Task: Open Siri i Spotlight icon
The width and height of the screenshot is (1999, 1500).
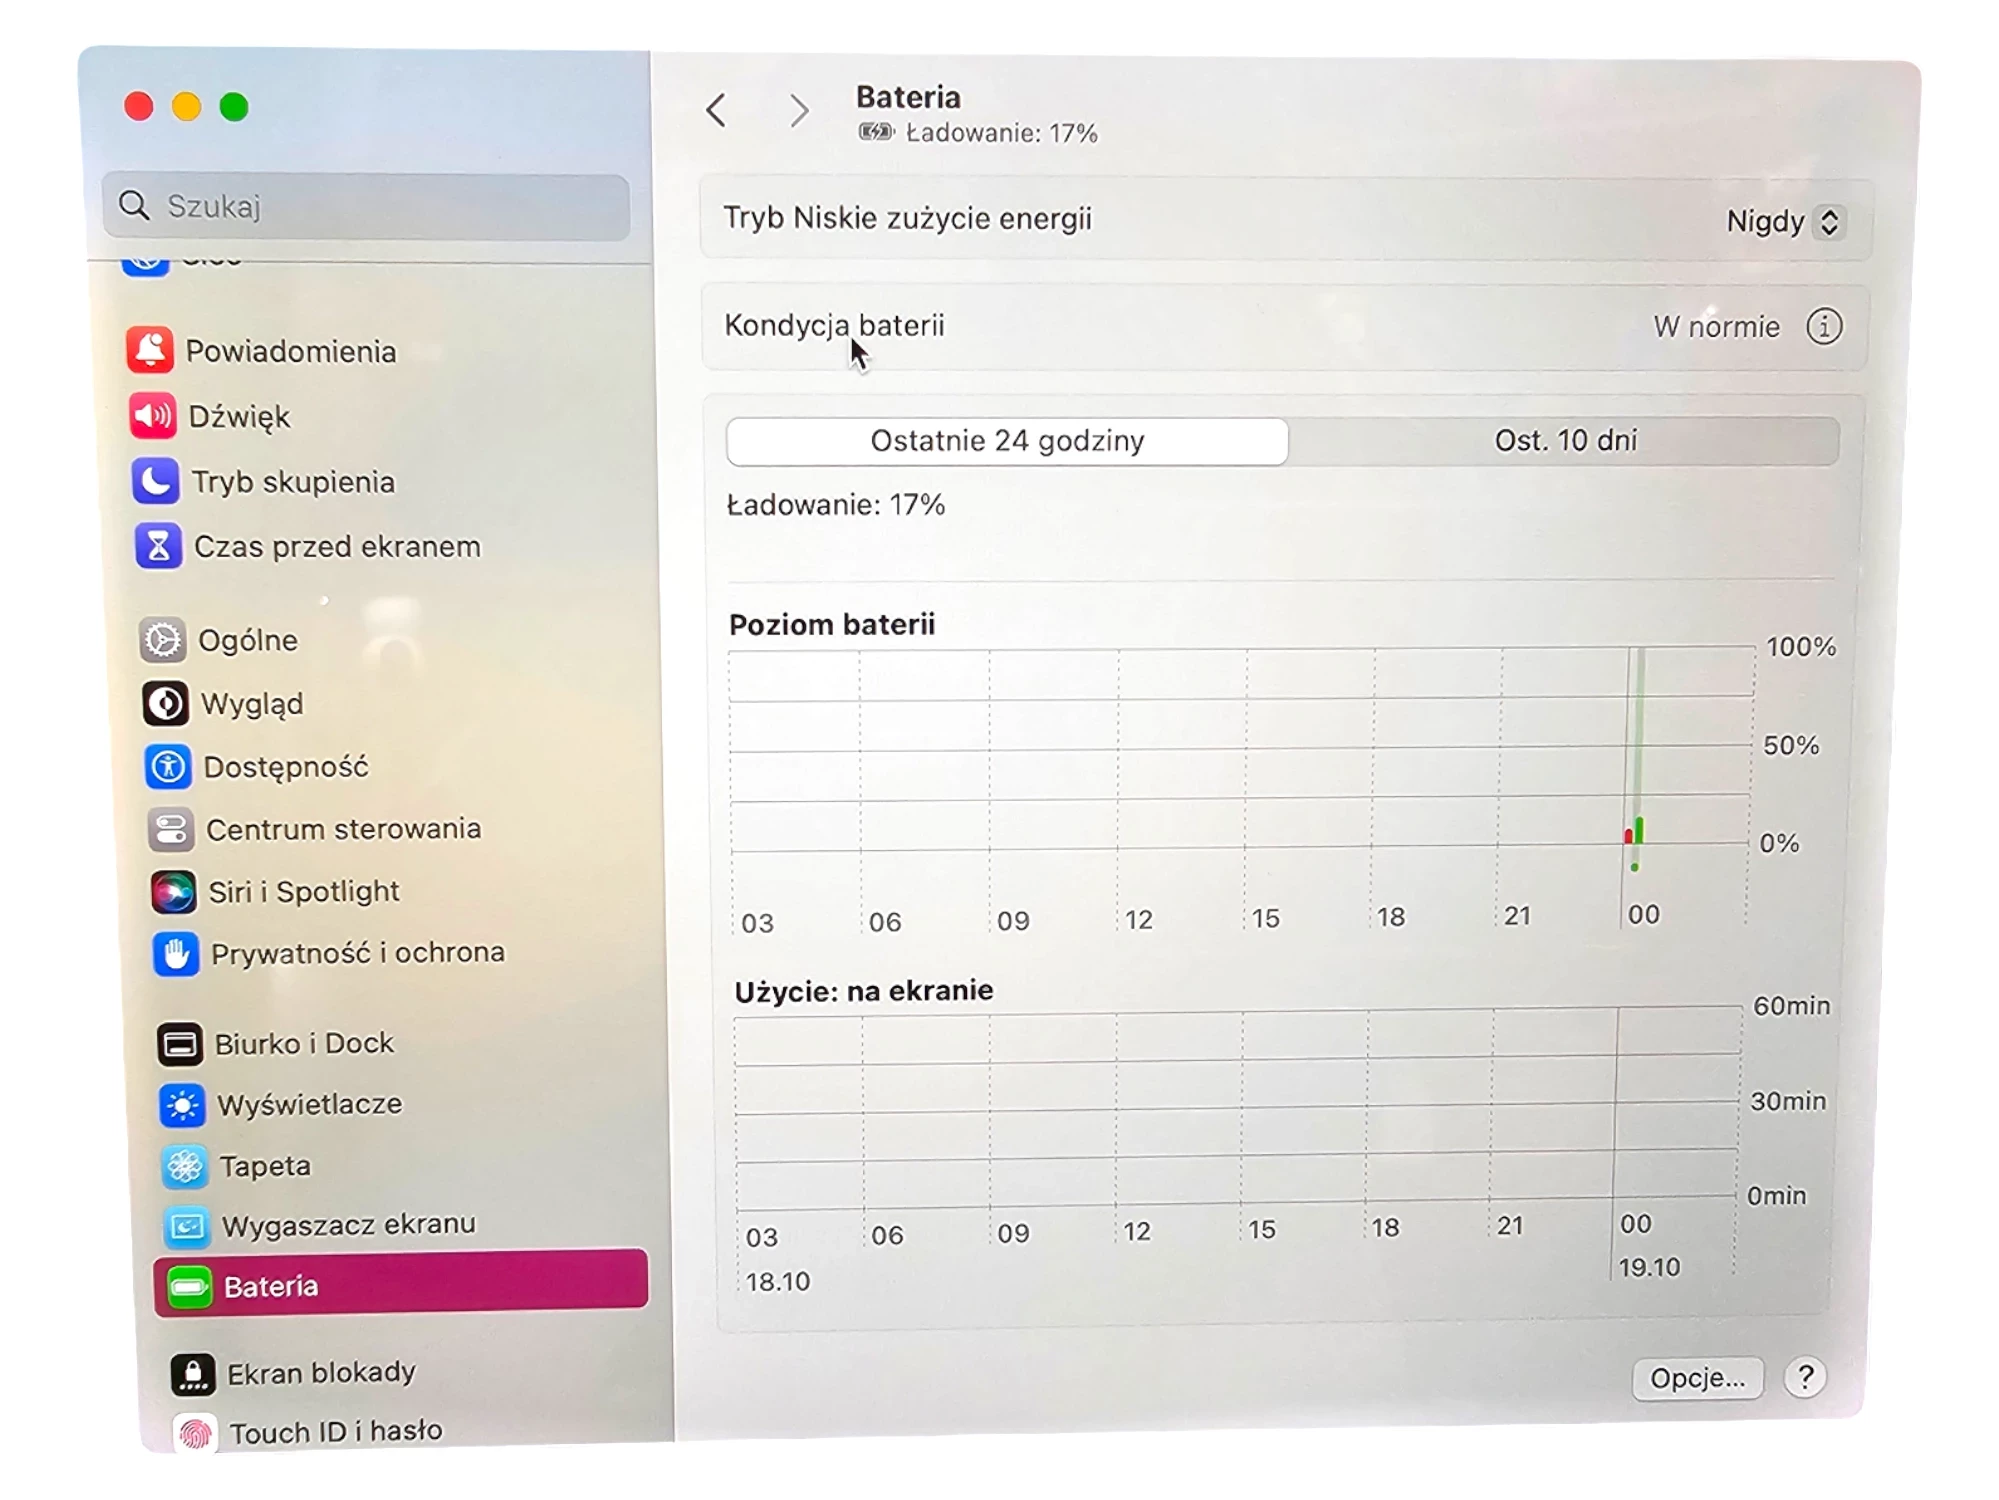Action: point(172,891)
